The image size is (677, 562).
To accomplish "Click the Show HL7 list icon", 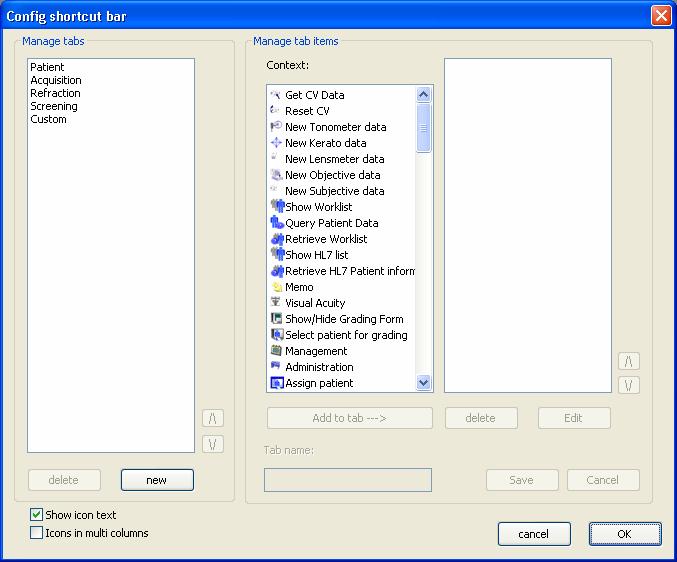I will point(277,254).
